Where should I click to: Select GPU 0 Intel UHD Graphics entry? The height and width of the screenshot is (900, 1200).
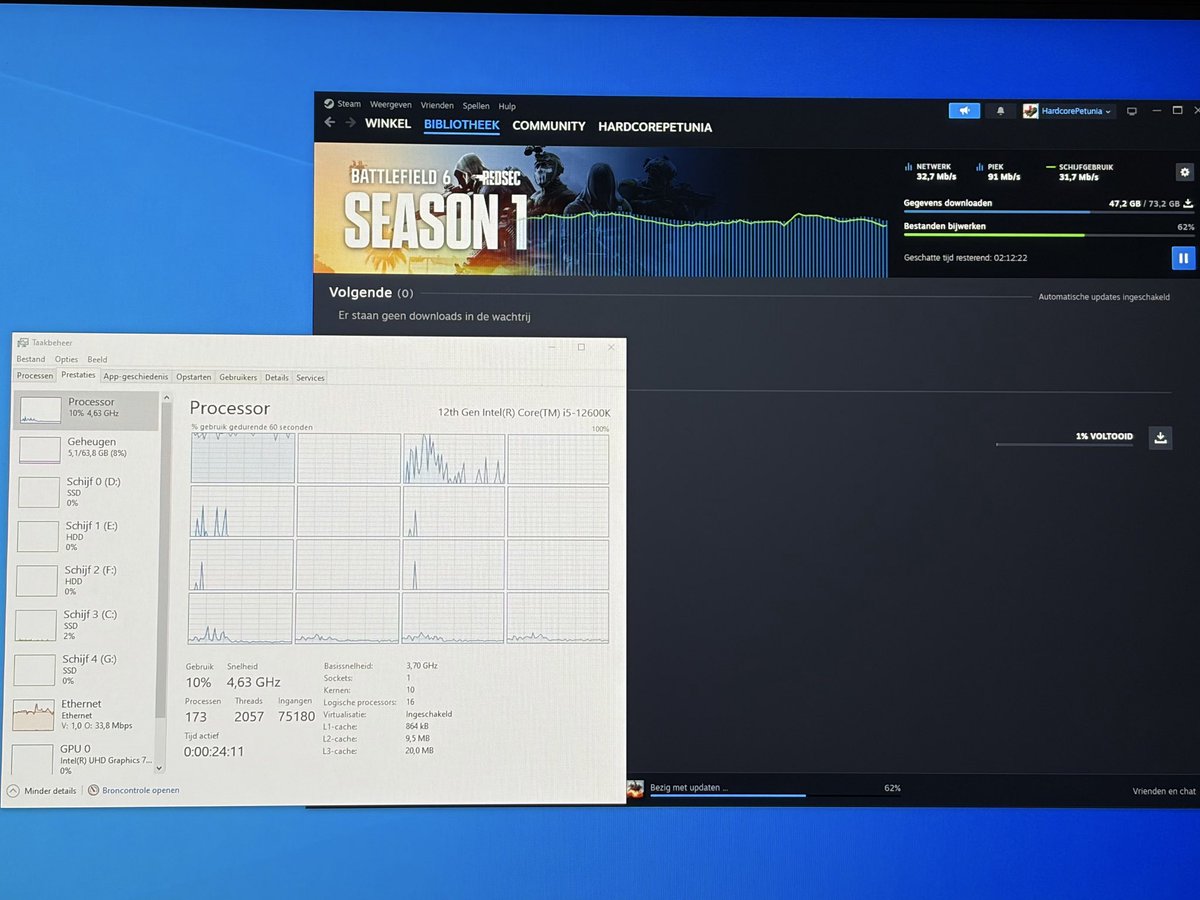click(80, 758)
